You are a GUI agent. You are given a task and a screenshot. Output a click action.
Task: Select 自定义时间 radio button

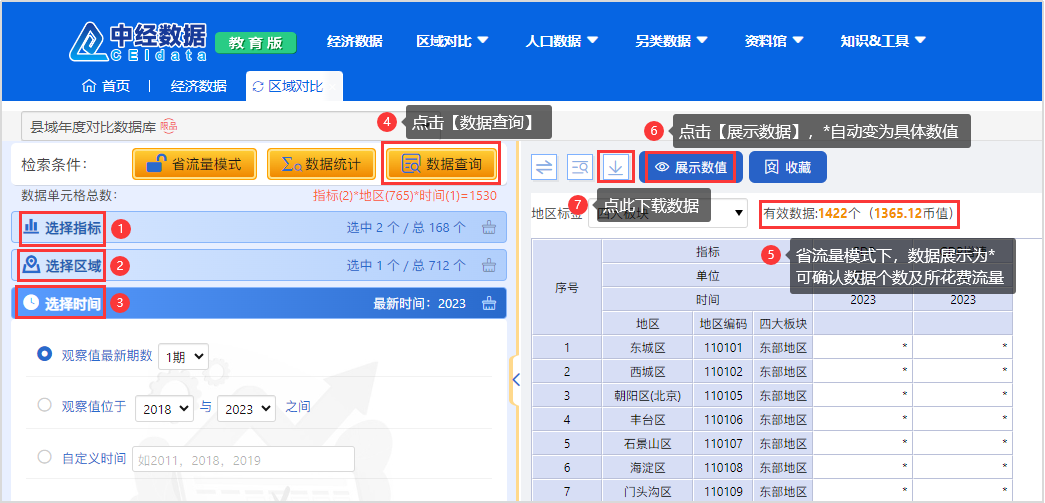44,458
